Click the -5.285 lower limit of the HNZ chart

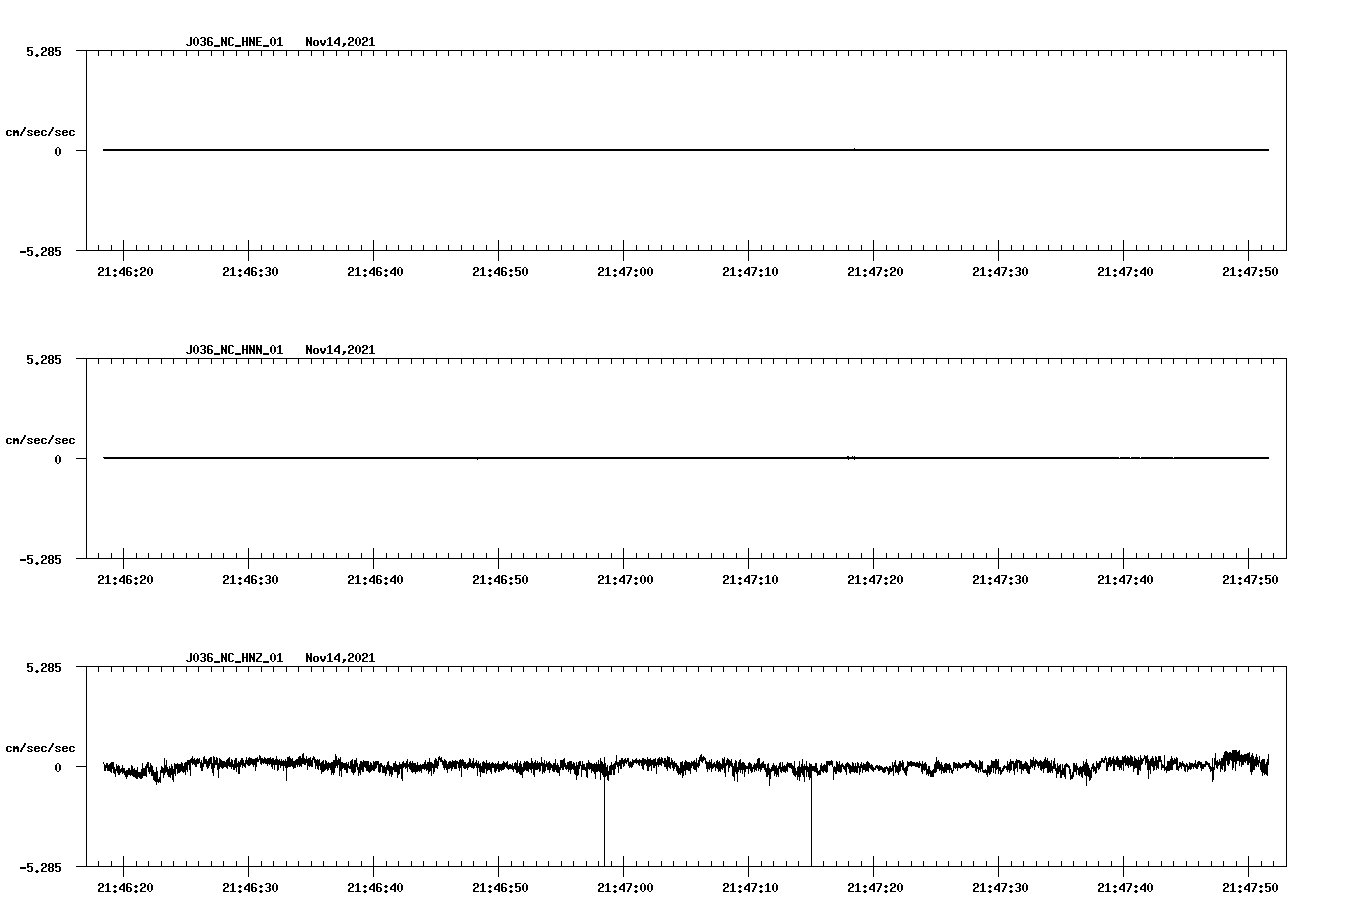tap(41, 868)
